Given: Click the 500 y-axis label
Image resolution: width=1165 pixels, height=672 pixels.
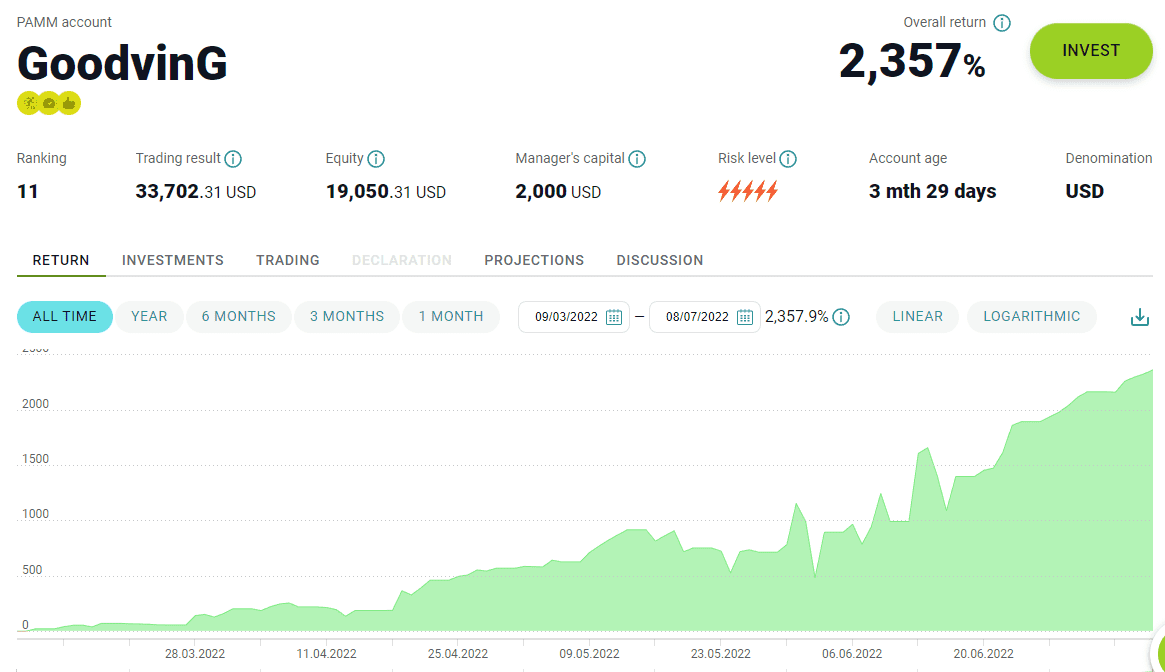Looking at the screenshot, I should (x=32, y=569).
